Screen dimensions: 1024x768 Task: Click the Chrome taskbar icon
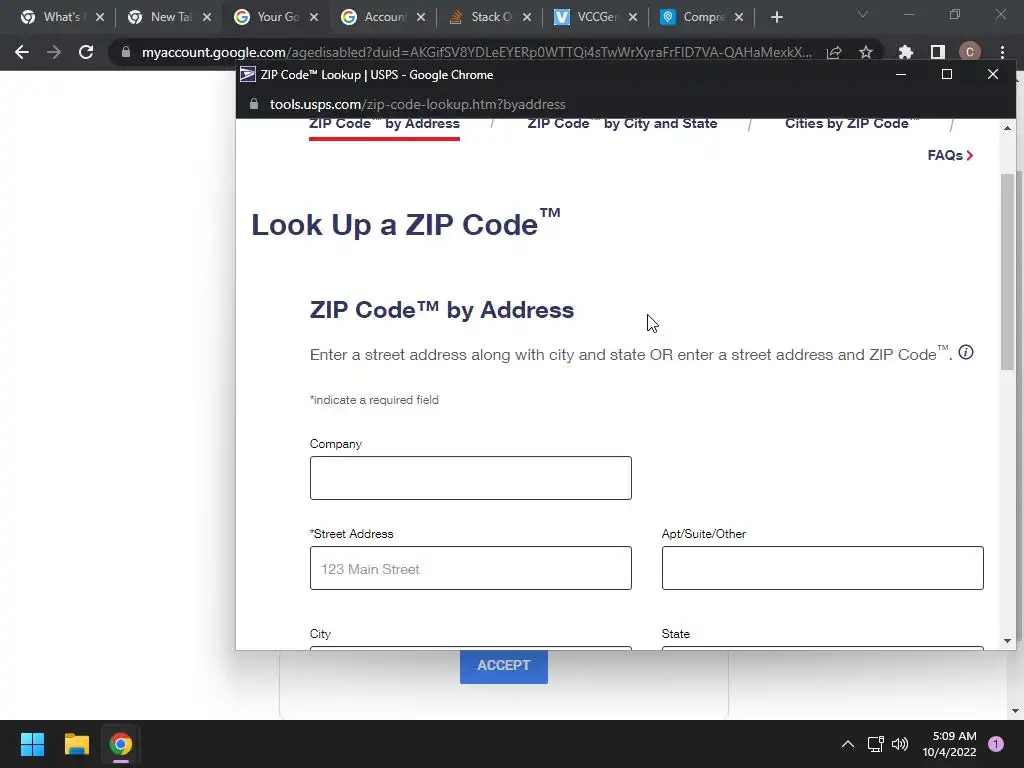pos(121,744)
